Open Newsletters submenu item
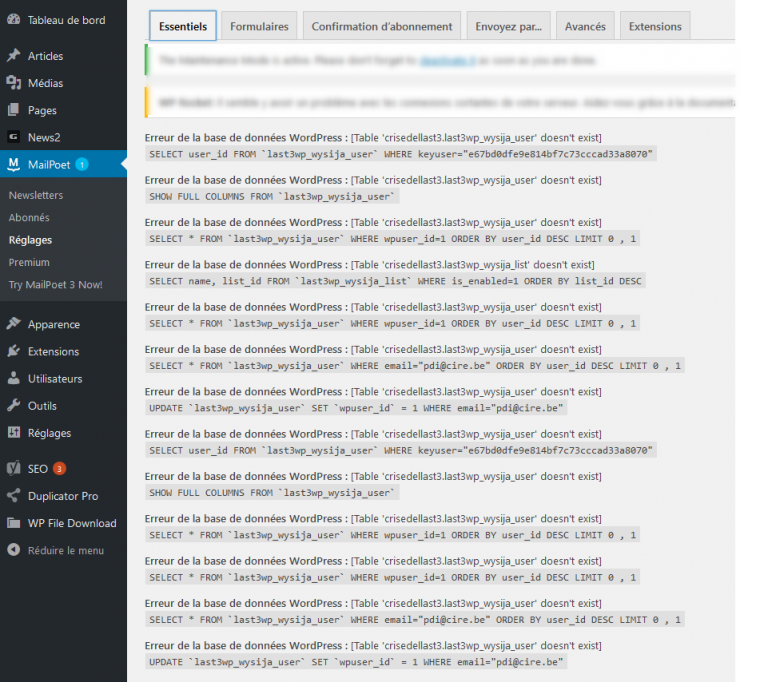Viewport: 760px width, 682px height. [x=36, y=195]
